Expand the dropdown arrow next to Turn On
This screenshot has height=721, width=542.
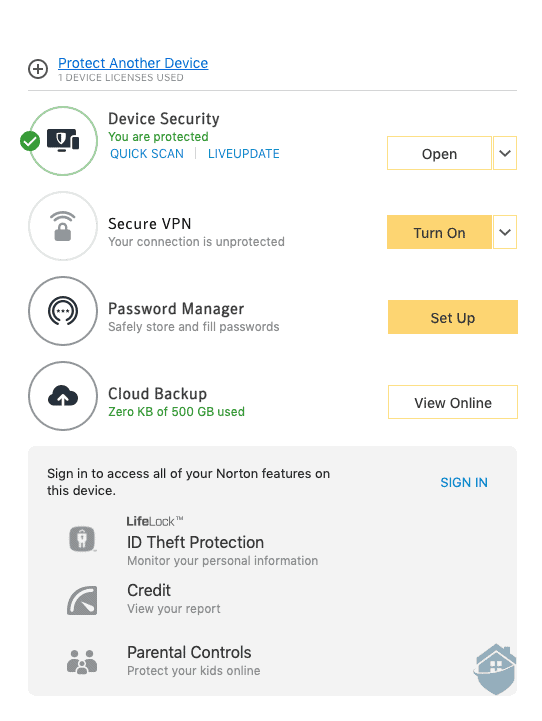(x=505, y=232)
